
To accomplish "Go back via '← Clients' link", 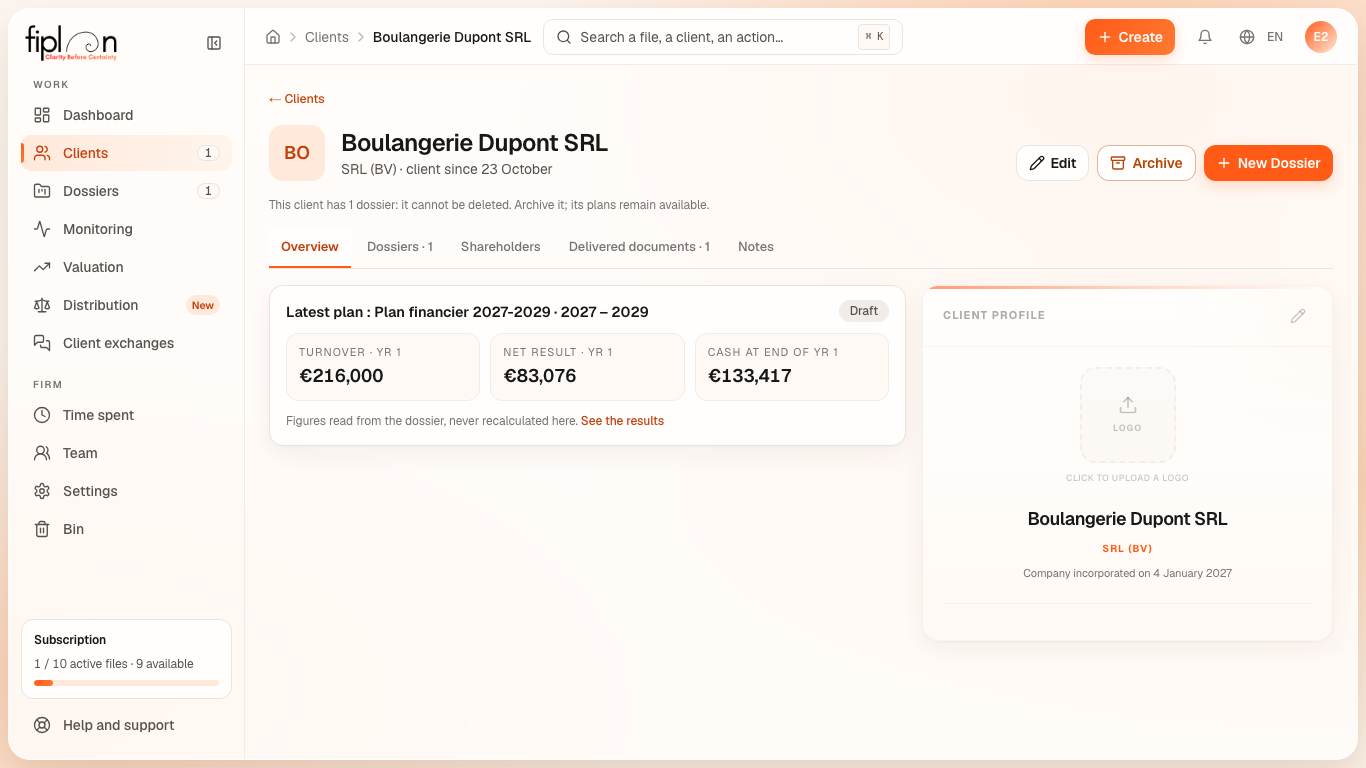I will click(297, 99).
